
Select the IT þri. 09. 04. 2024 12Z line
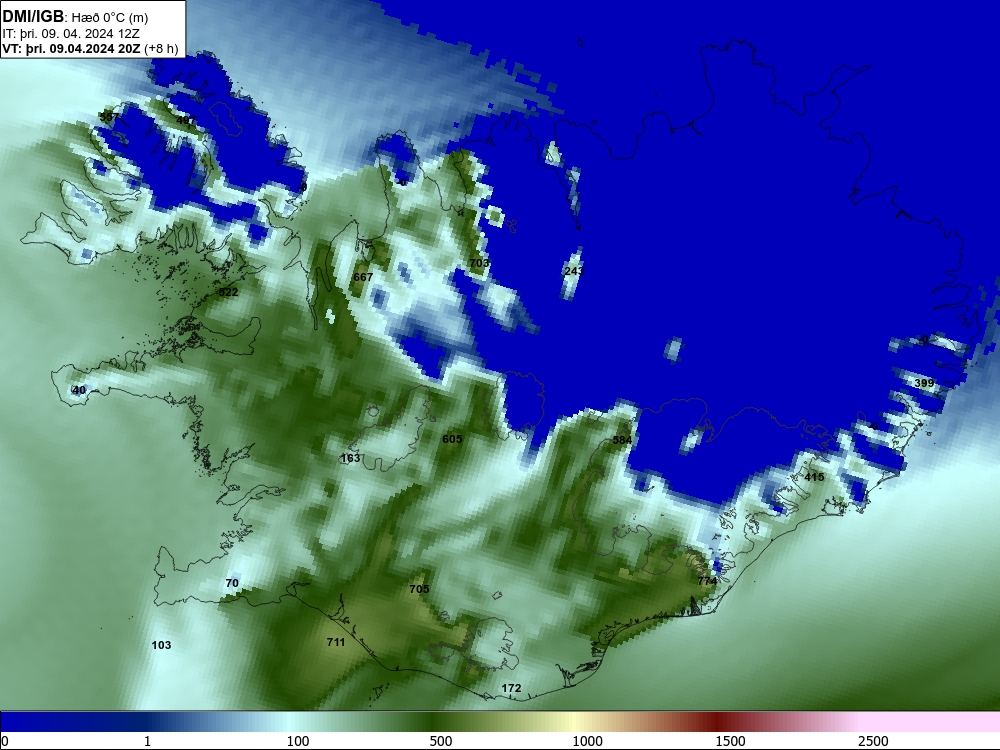click(71, 34)
